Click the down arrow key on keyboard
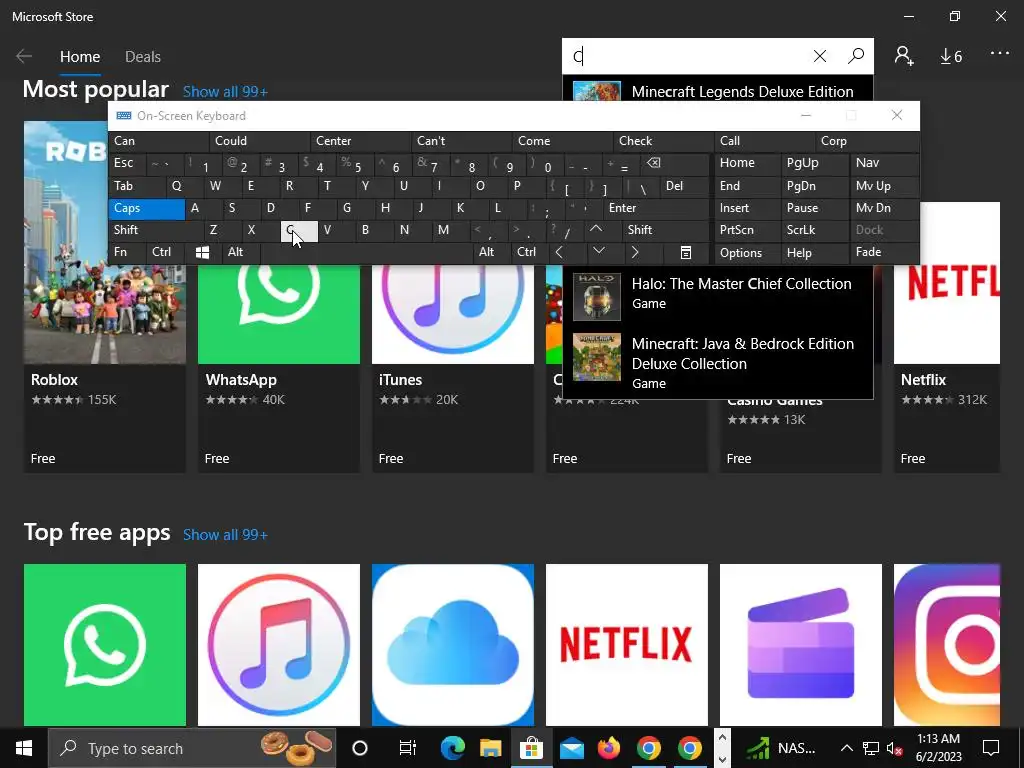Viewport: 1024px width, 768px height. 599,252
